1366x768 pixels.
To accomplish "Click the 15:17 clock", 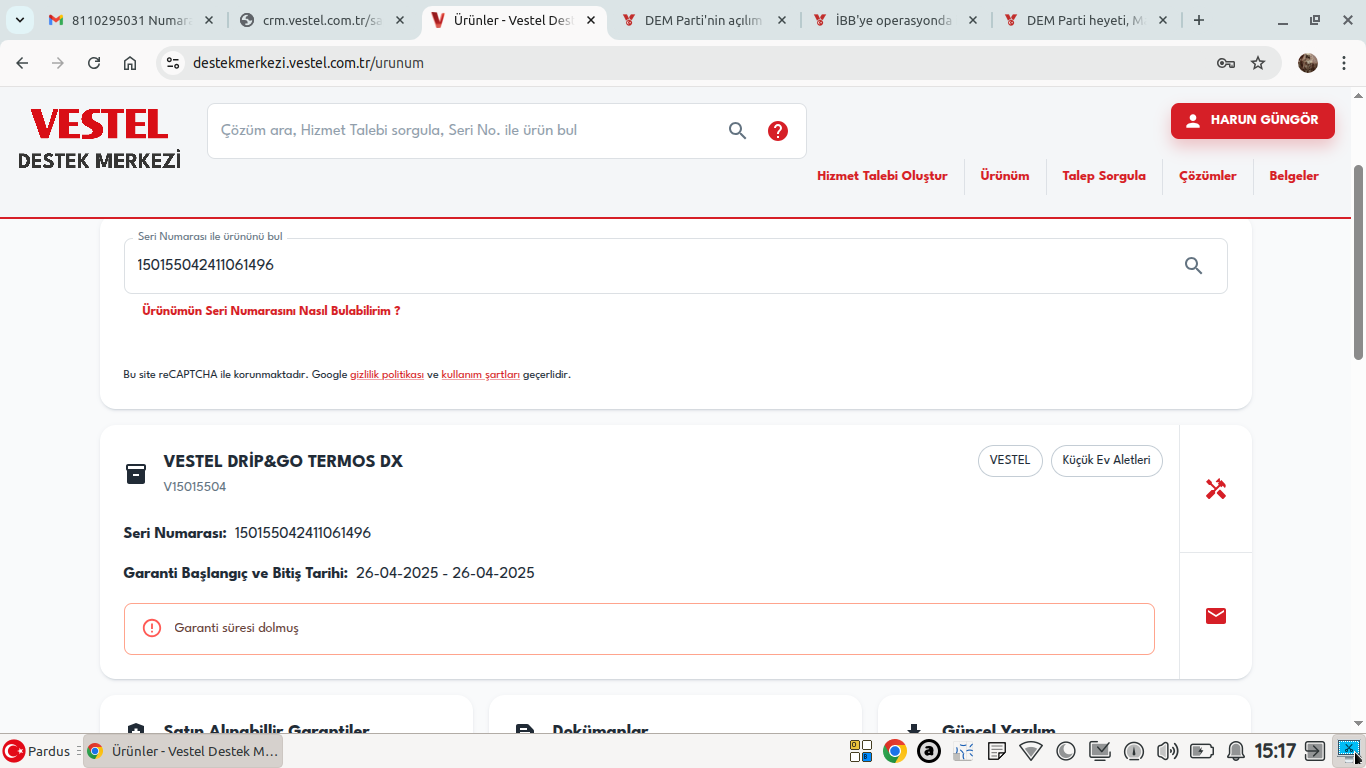I will coord(1275,751).
